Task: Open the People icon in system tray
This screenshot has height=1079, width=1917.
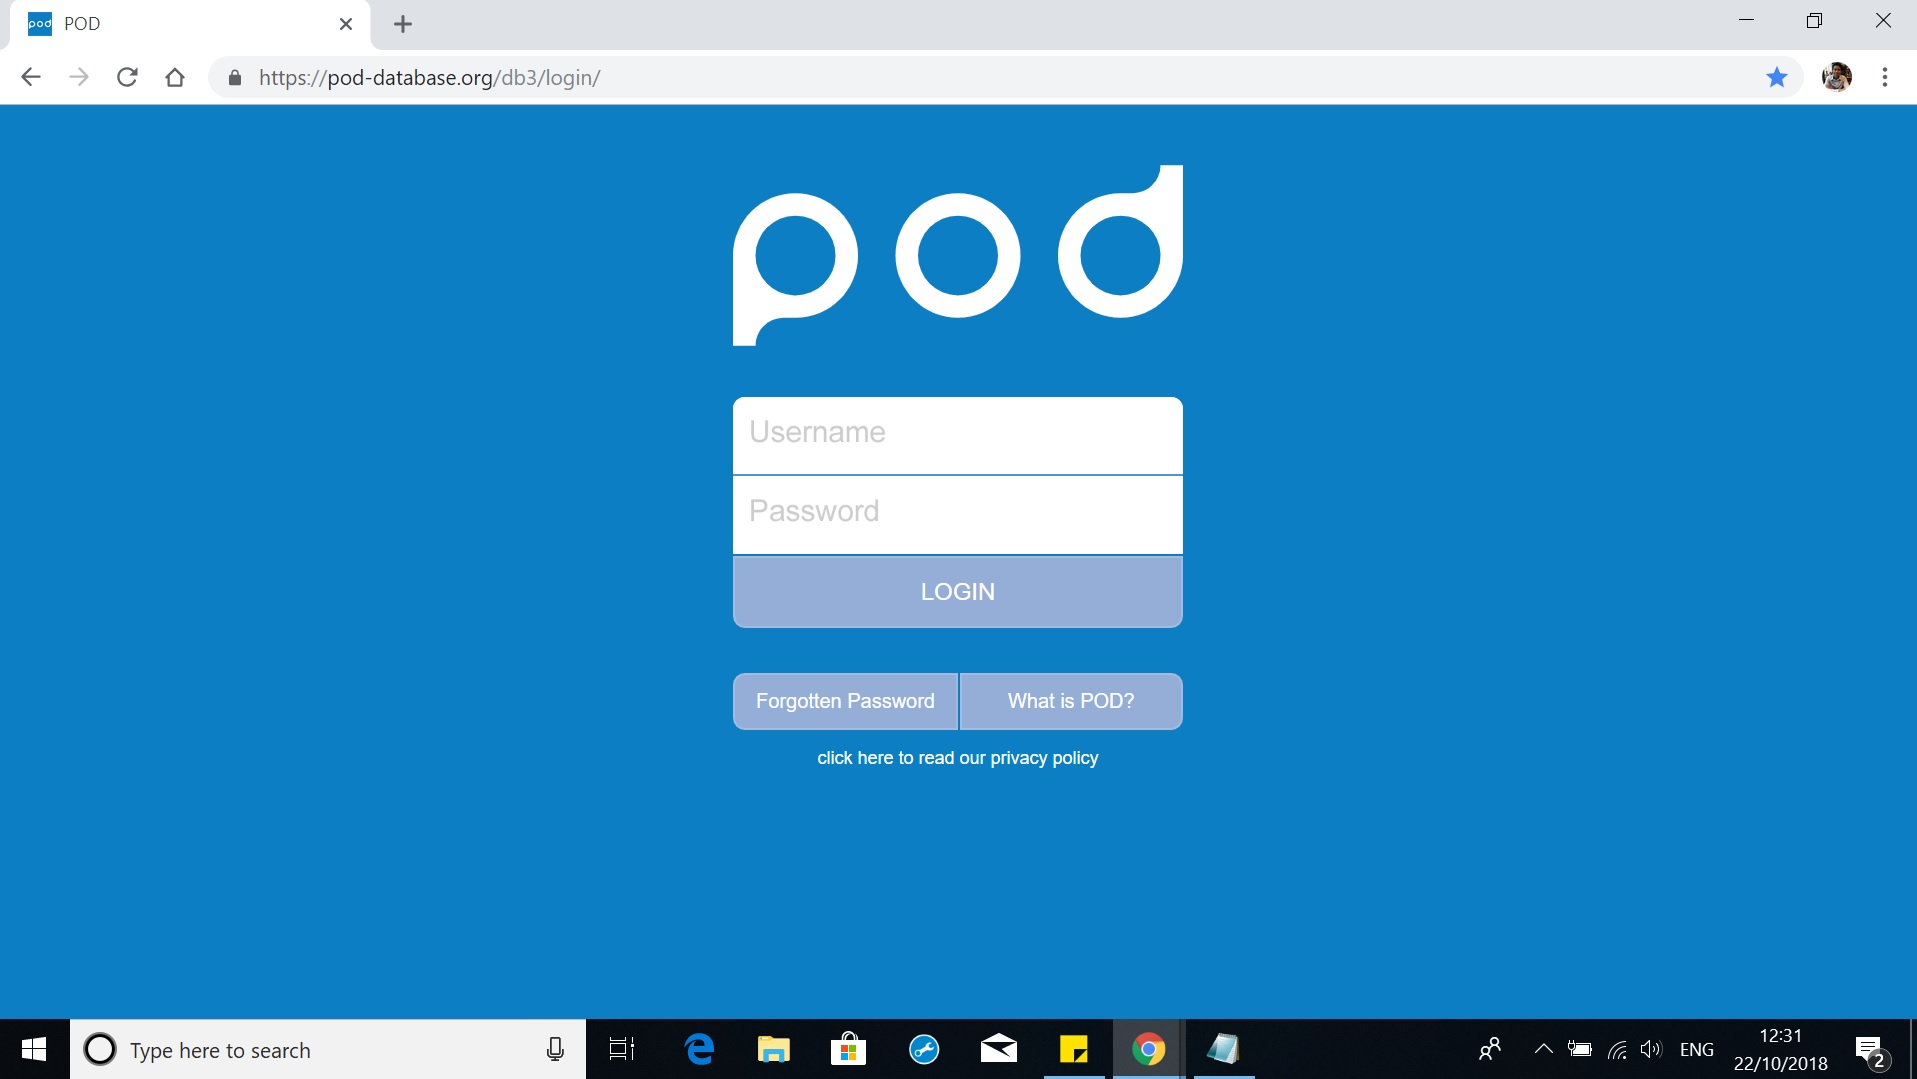Action: click(1490, 1049)
